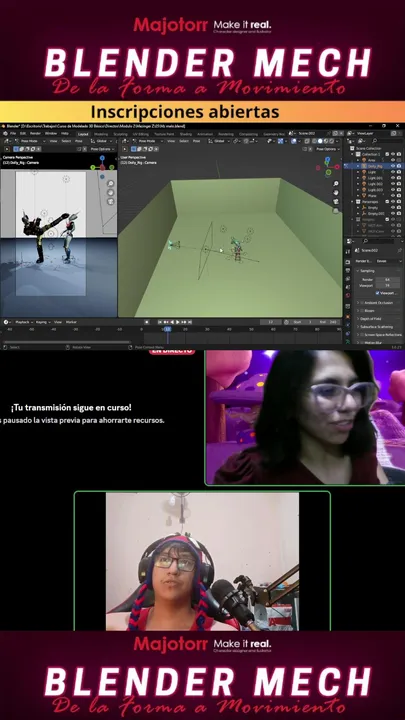
Task: Collapse the Collection 1 tree in outliner
Action: click(352, 154)
